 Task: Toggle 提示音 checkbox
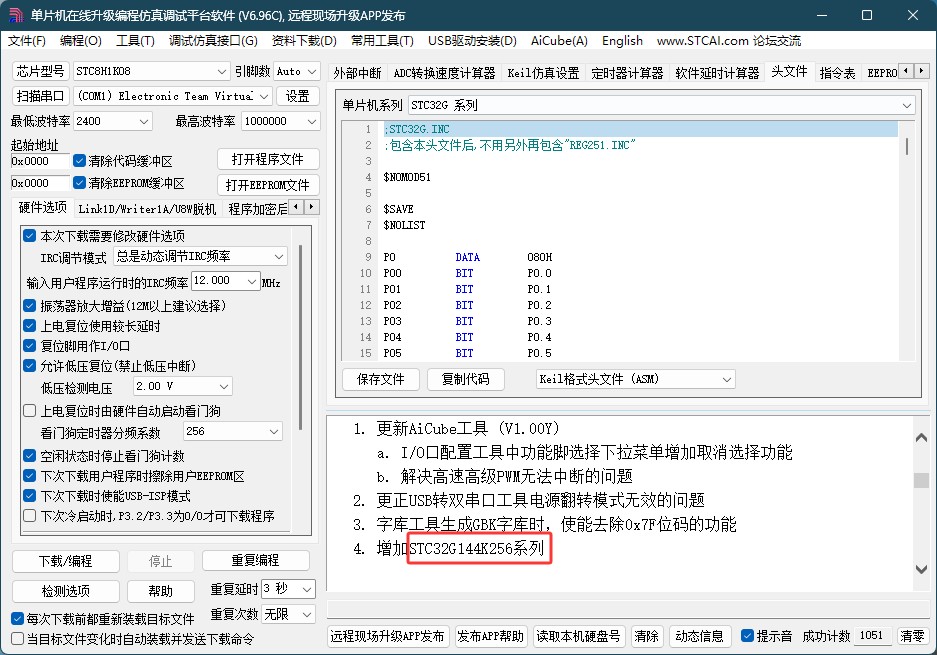[747, 636]
